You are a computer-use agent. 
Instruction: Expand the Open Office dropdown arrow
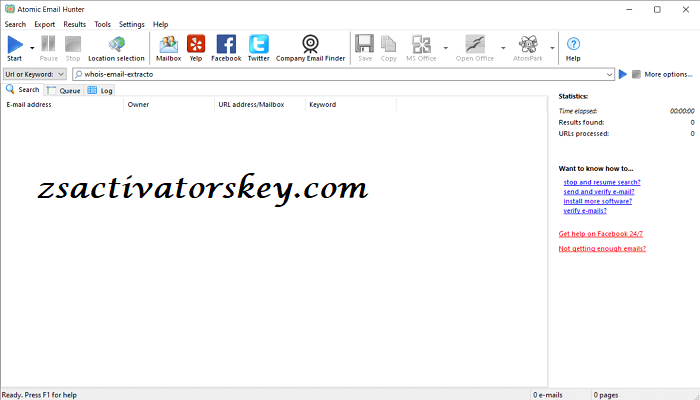[x=503, y=48]
